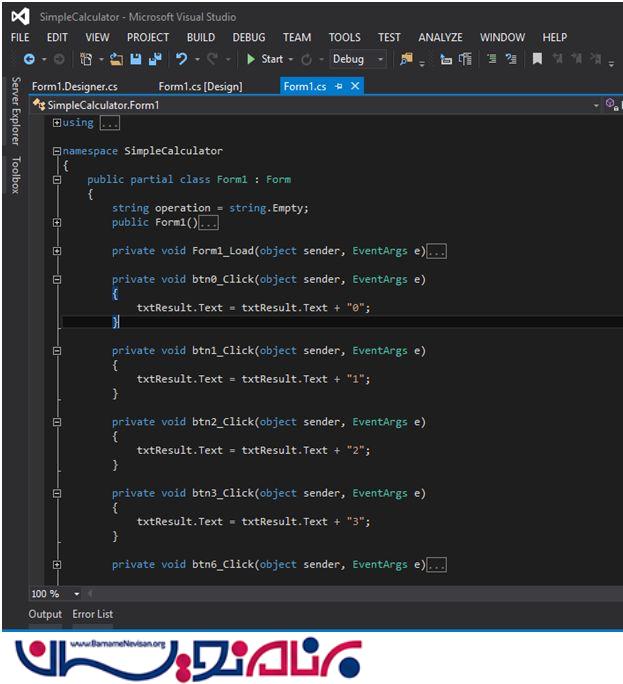Click the Navigate Backward arrow icon
The height and width of the screenshot is (684, 623).
[x=29, y=59]
